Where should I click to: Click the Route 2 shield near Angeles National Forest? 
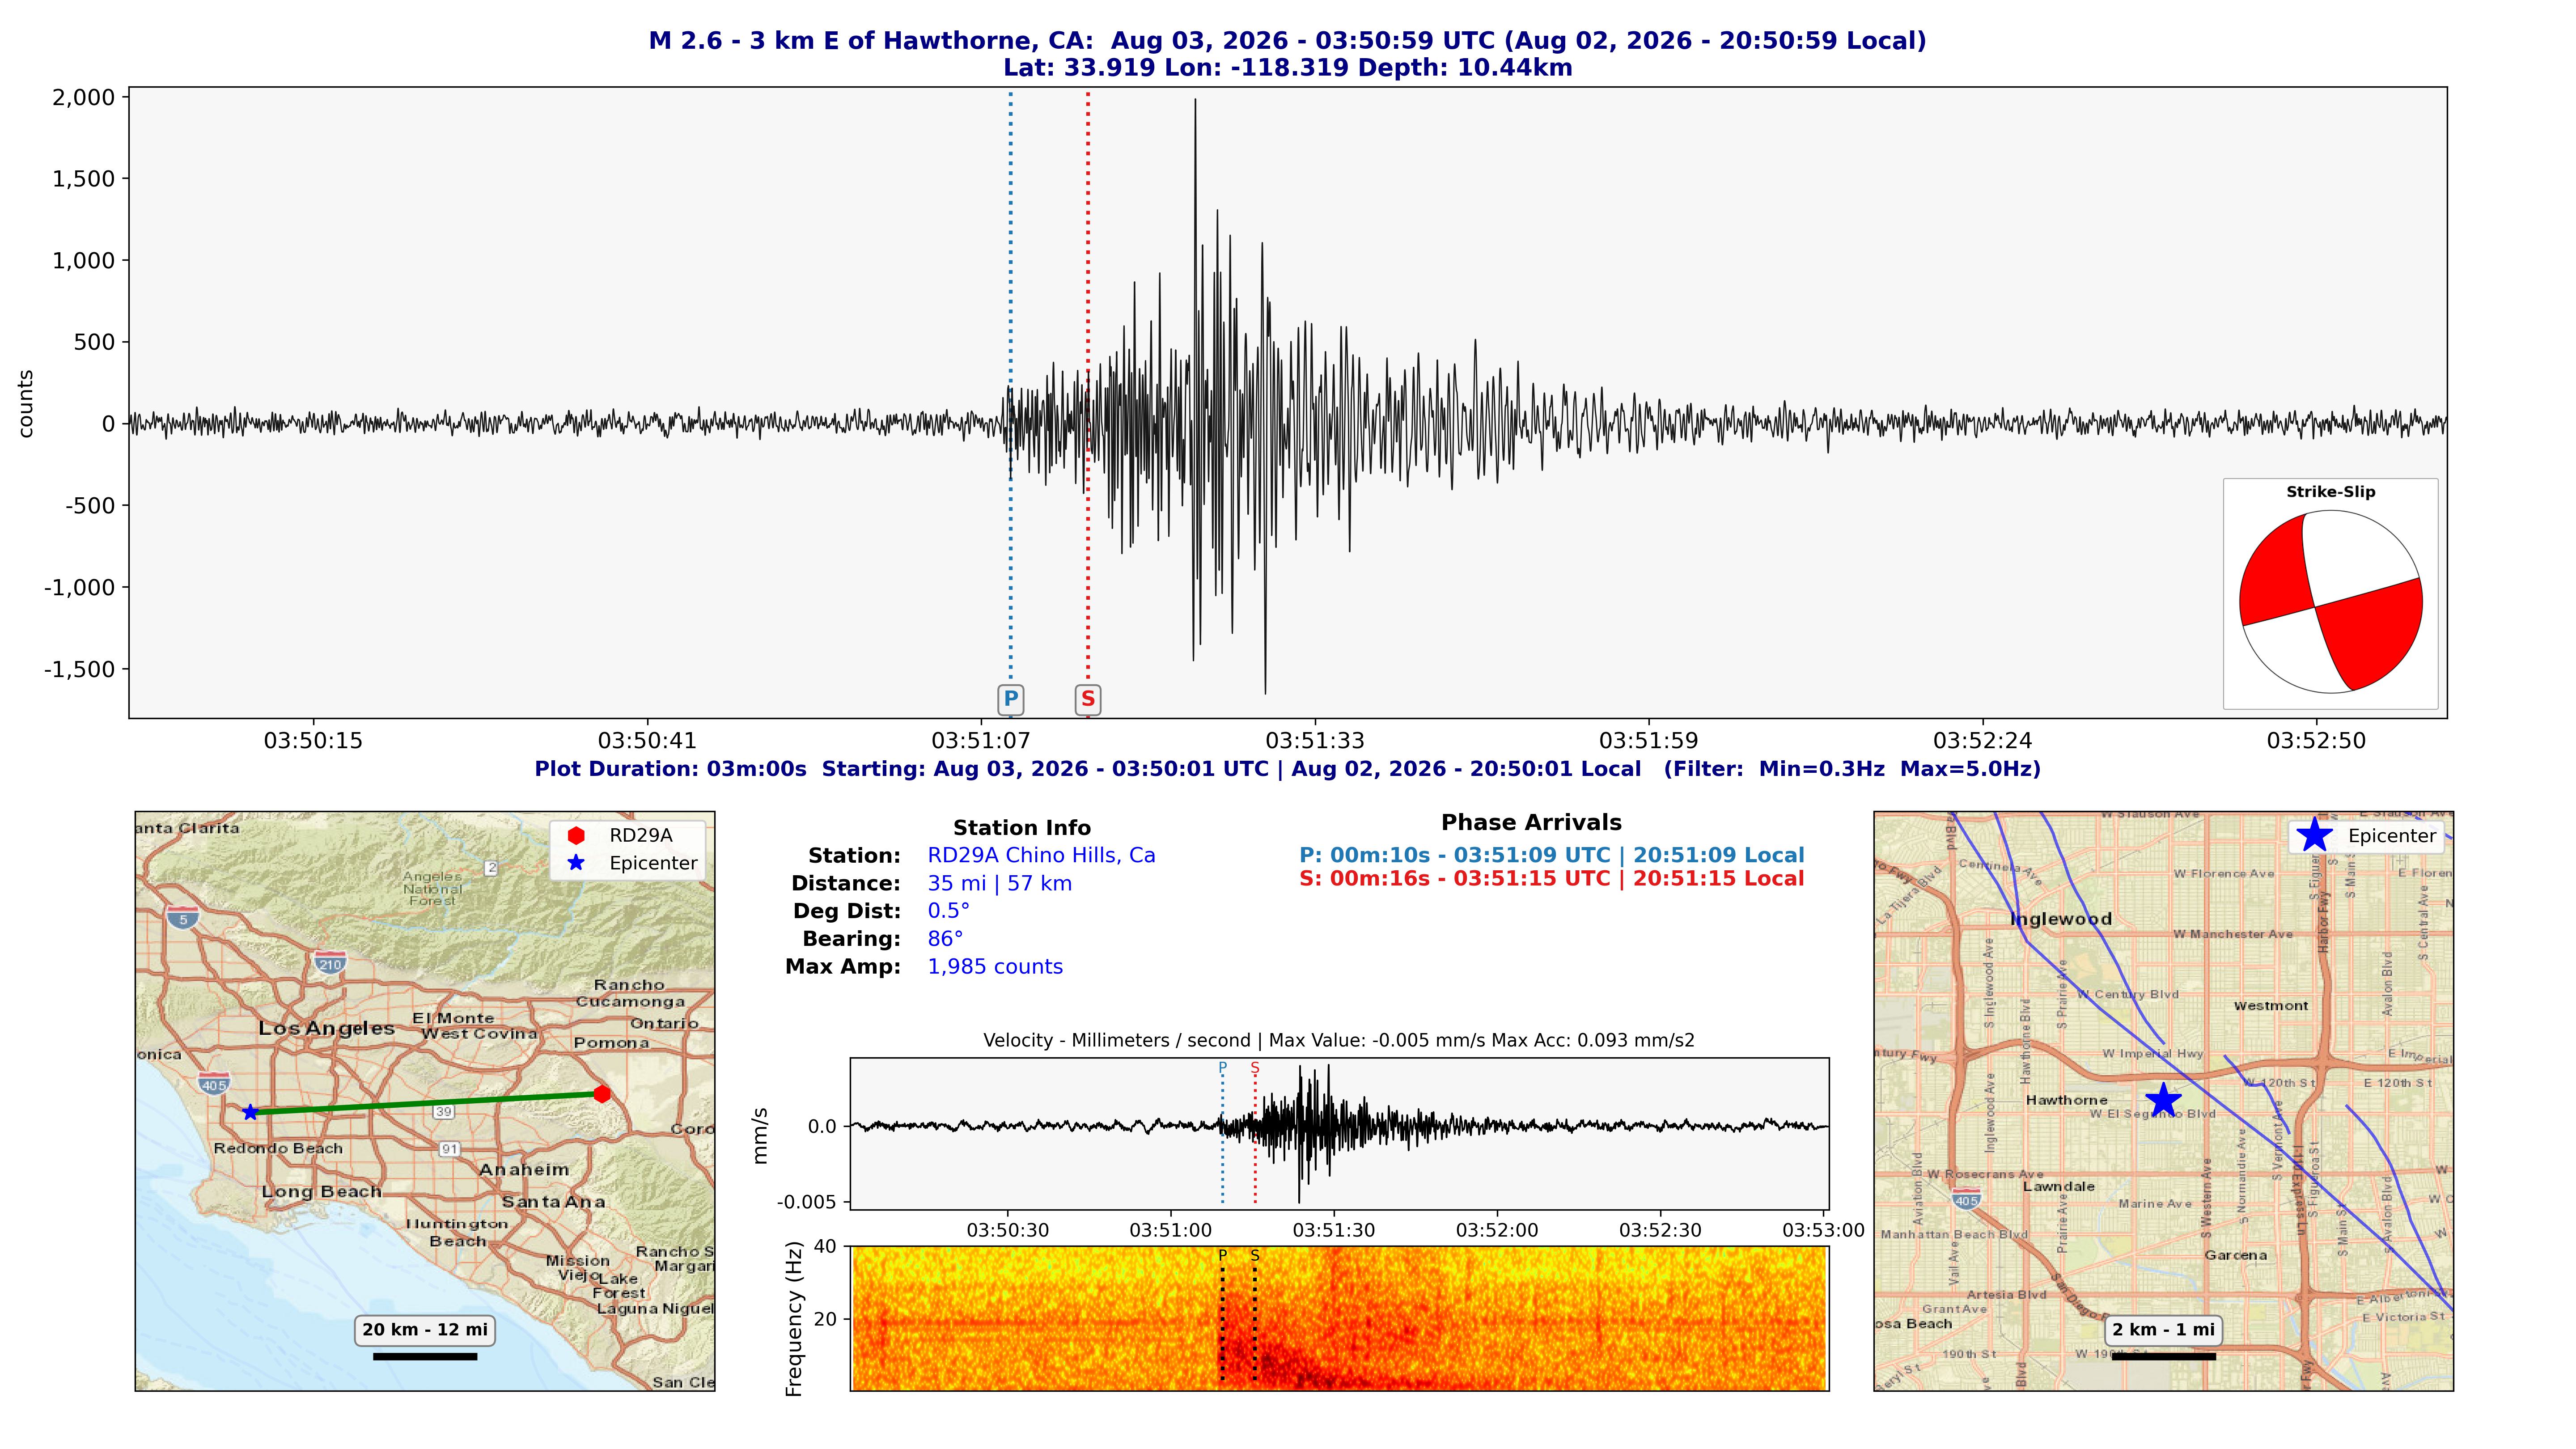click(491, 868)
